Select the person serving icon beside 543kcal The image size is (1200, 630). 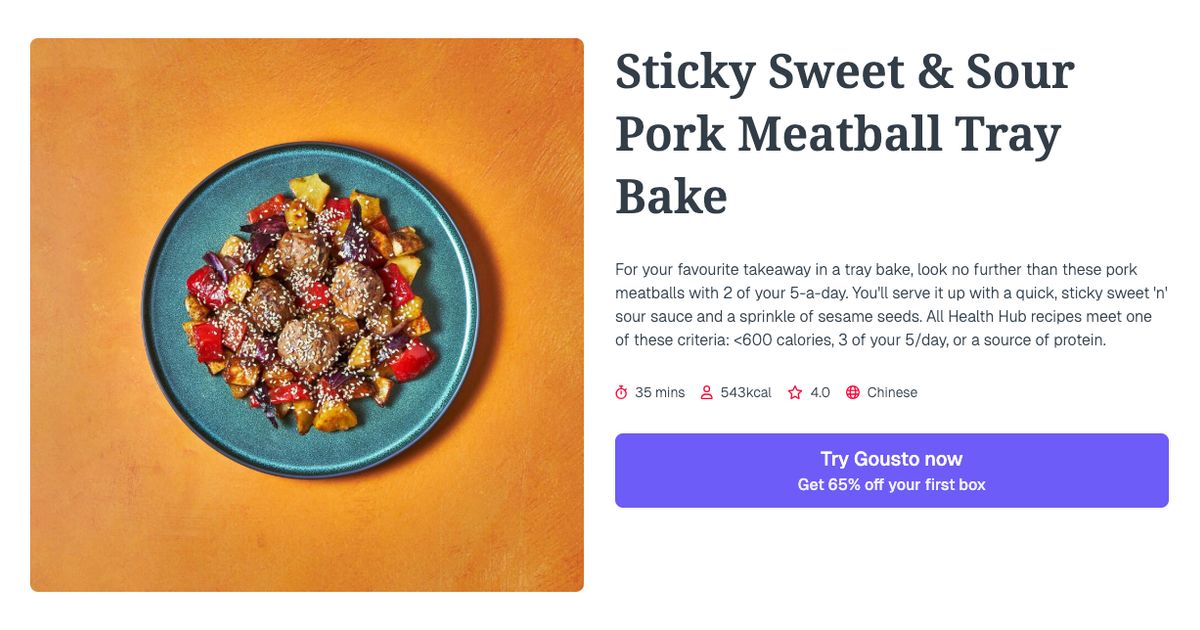click(x=707, y=392)
